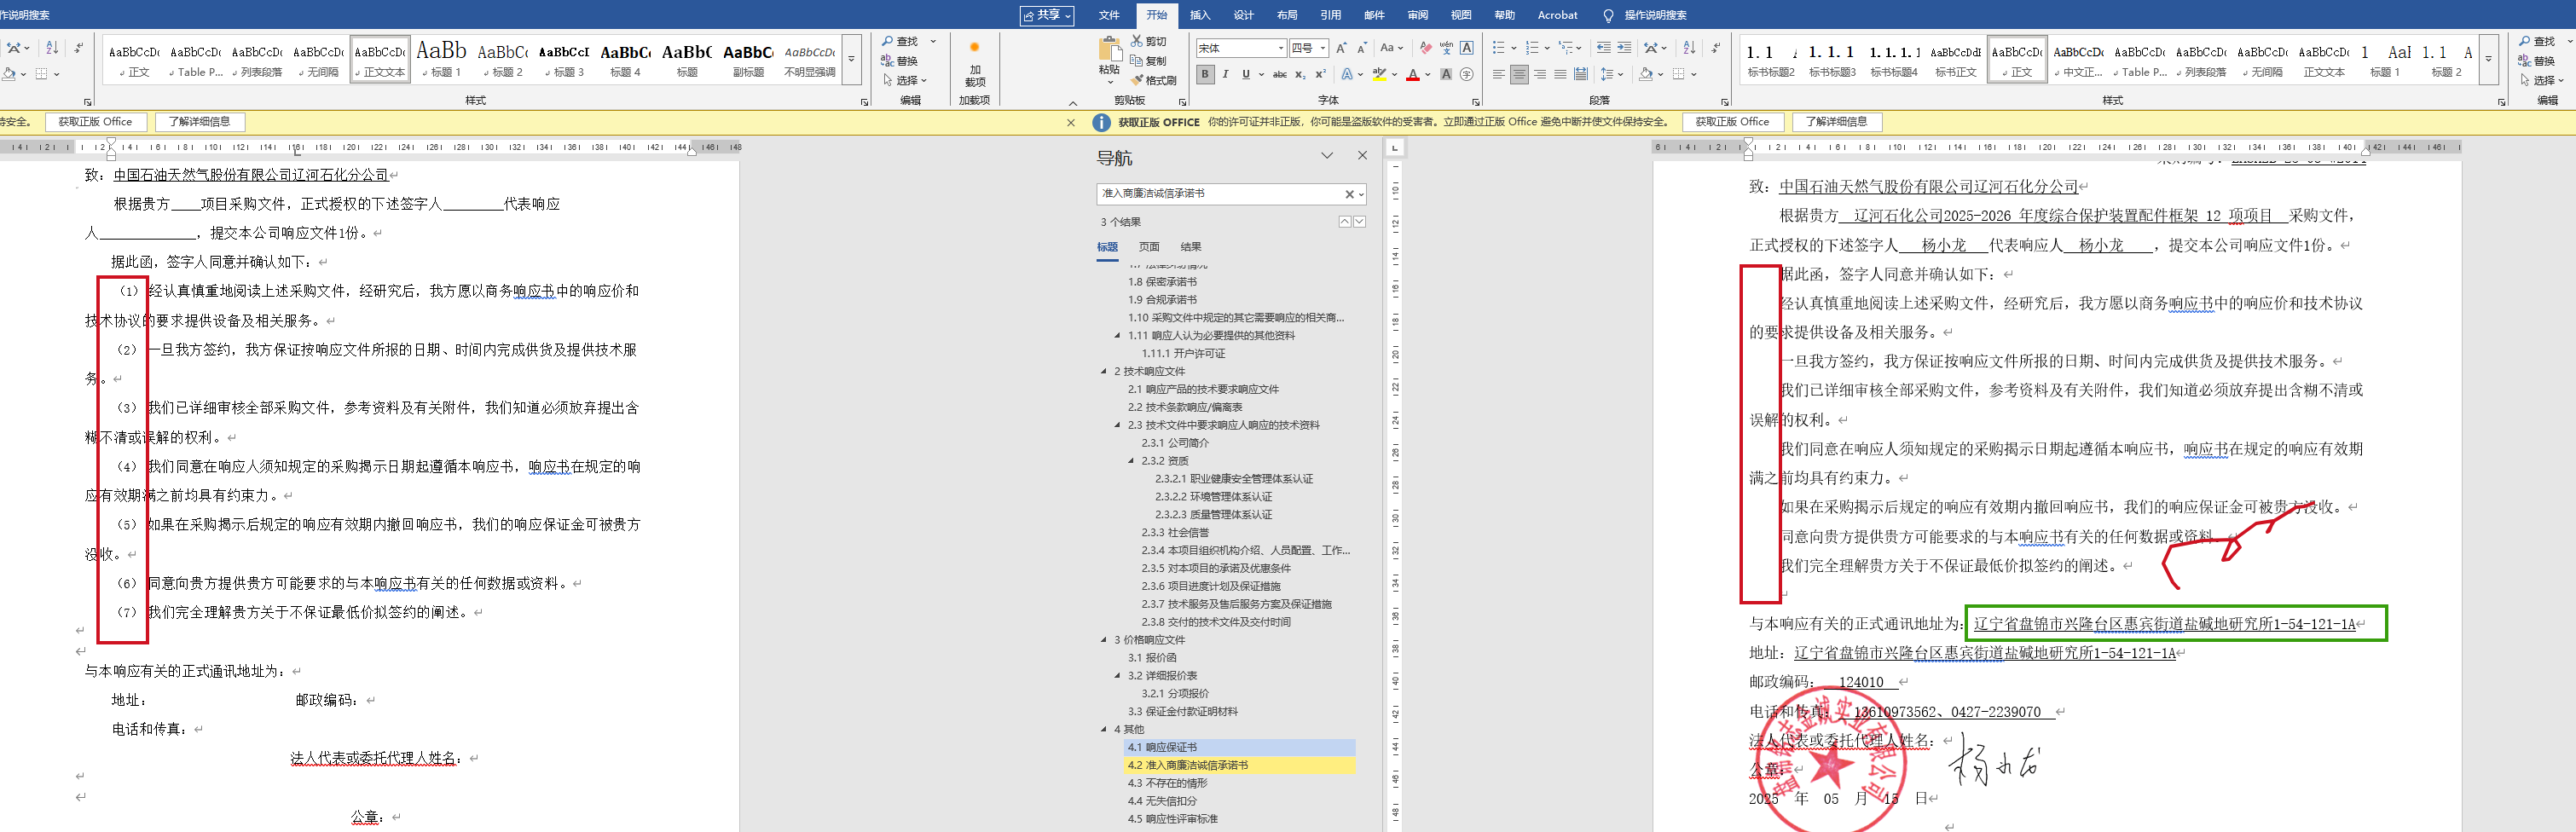Click the Increase Indent icon

coord(1625,48)
